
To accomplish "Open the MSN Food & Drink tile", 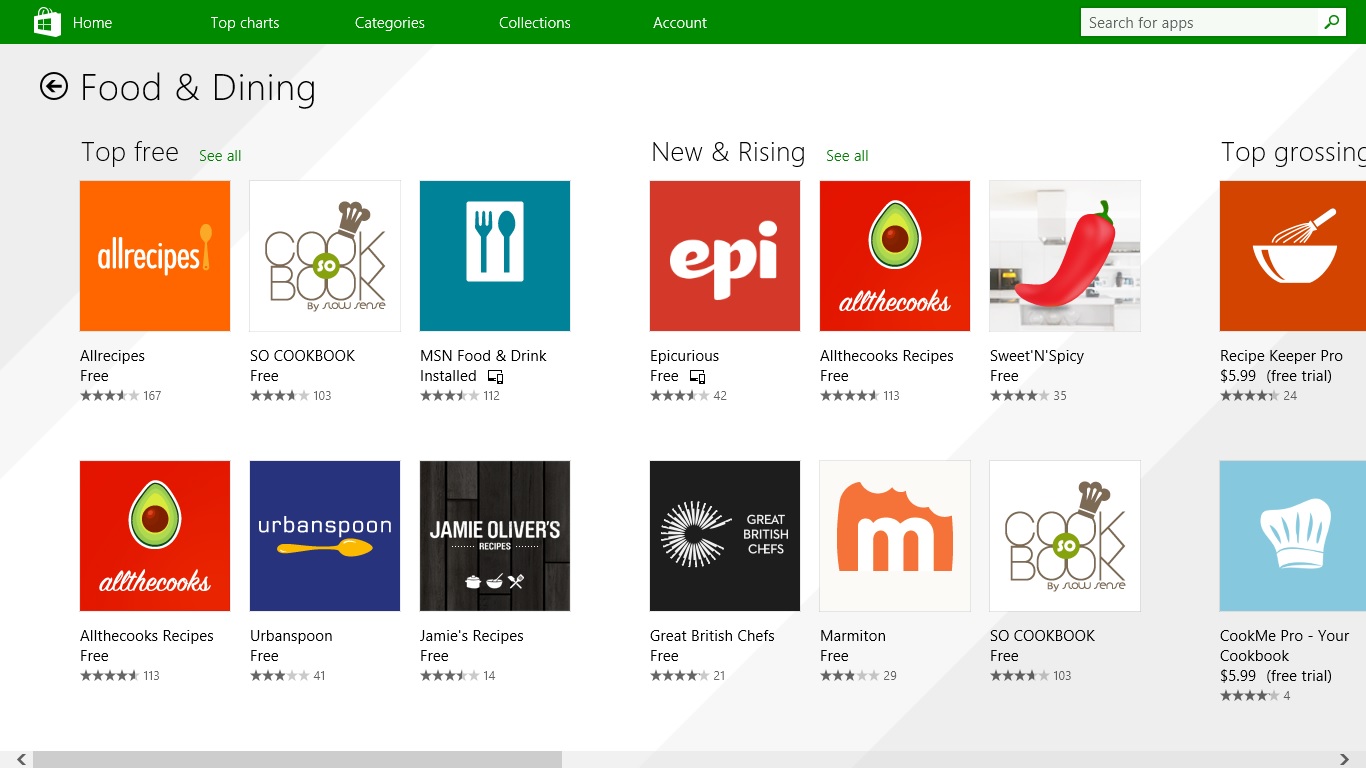I will 495,256.
